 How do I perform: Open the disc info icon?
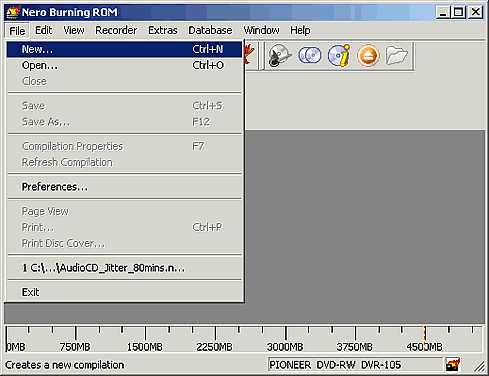(x=339, y=55)
